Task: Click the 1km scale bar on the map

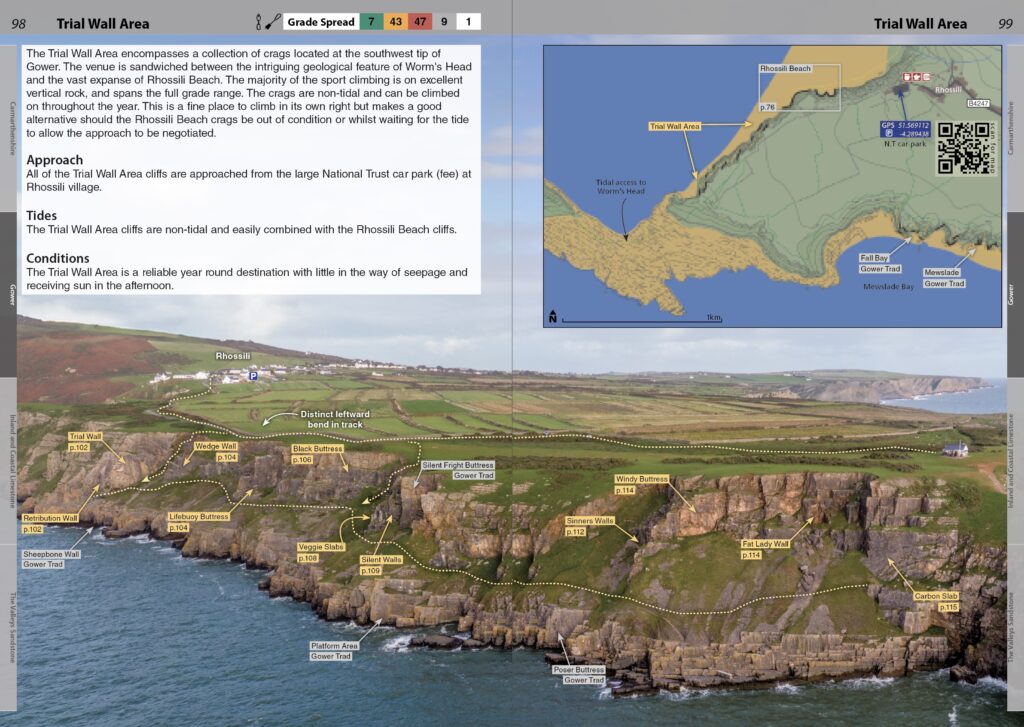Action: pyautogui.click(x=642, y=319)
